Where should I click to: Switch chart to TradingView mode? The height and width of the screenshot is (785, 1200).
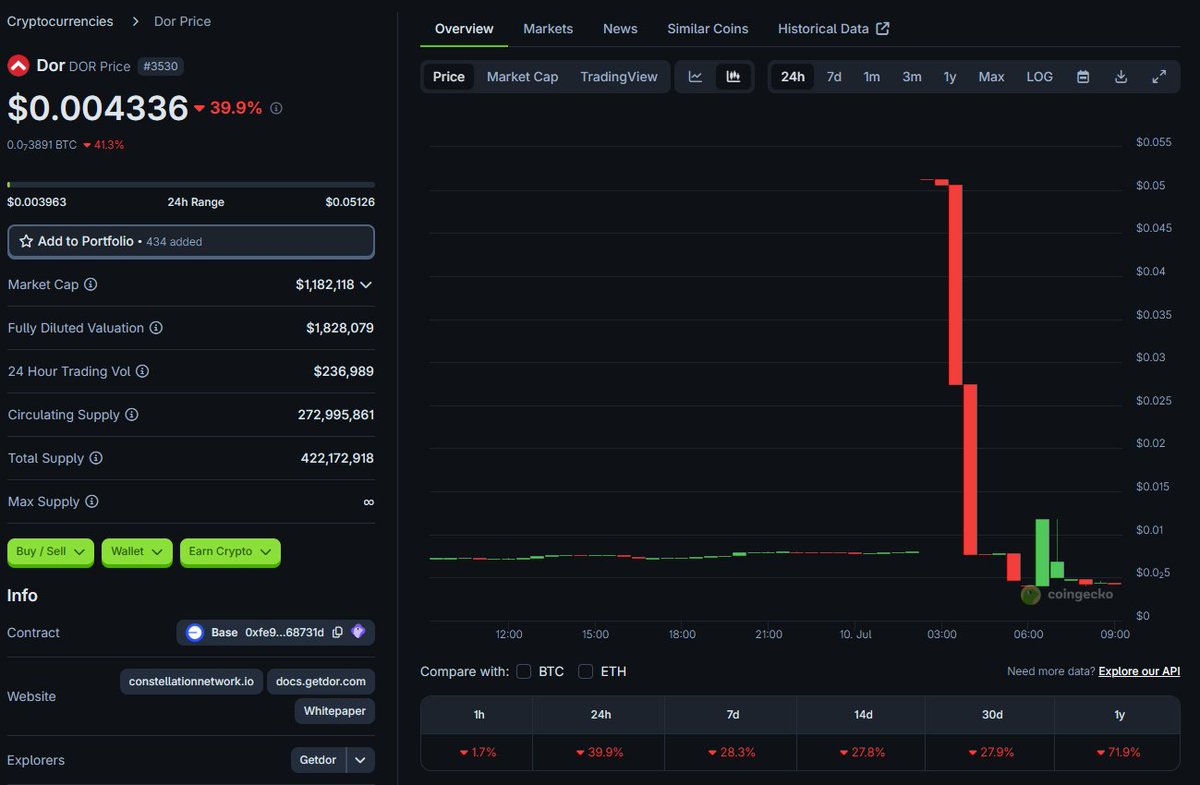[619, 77]
